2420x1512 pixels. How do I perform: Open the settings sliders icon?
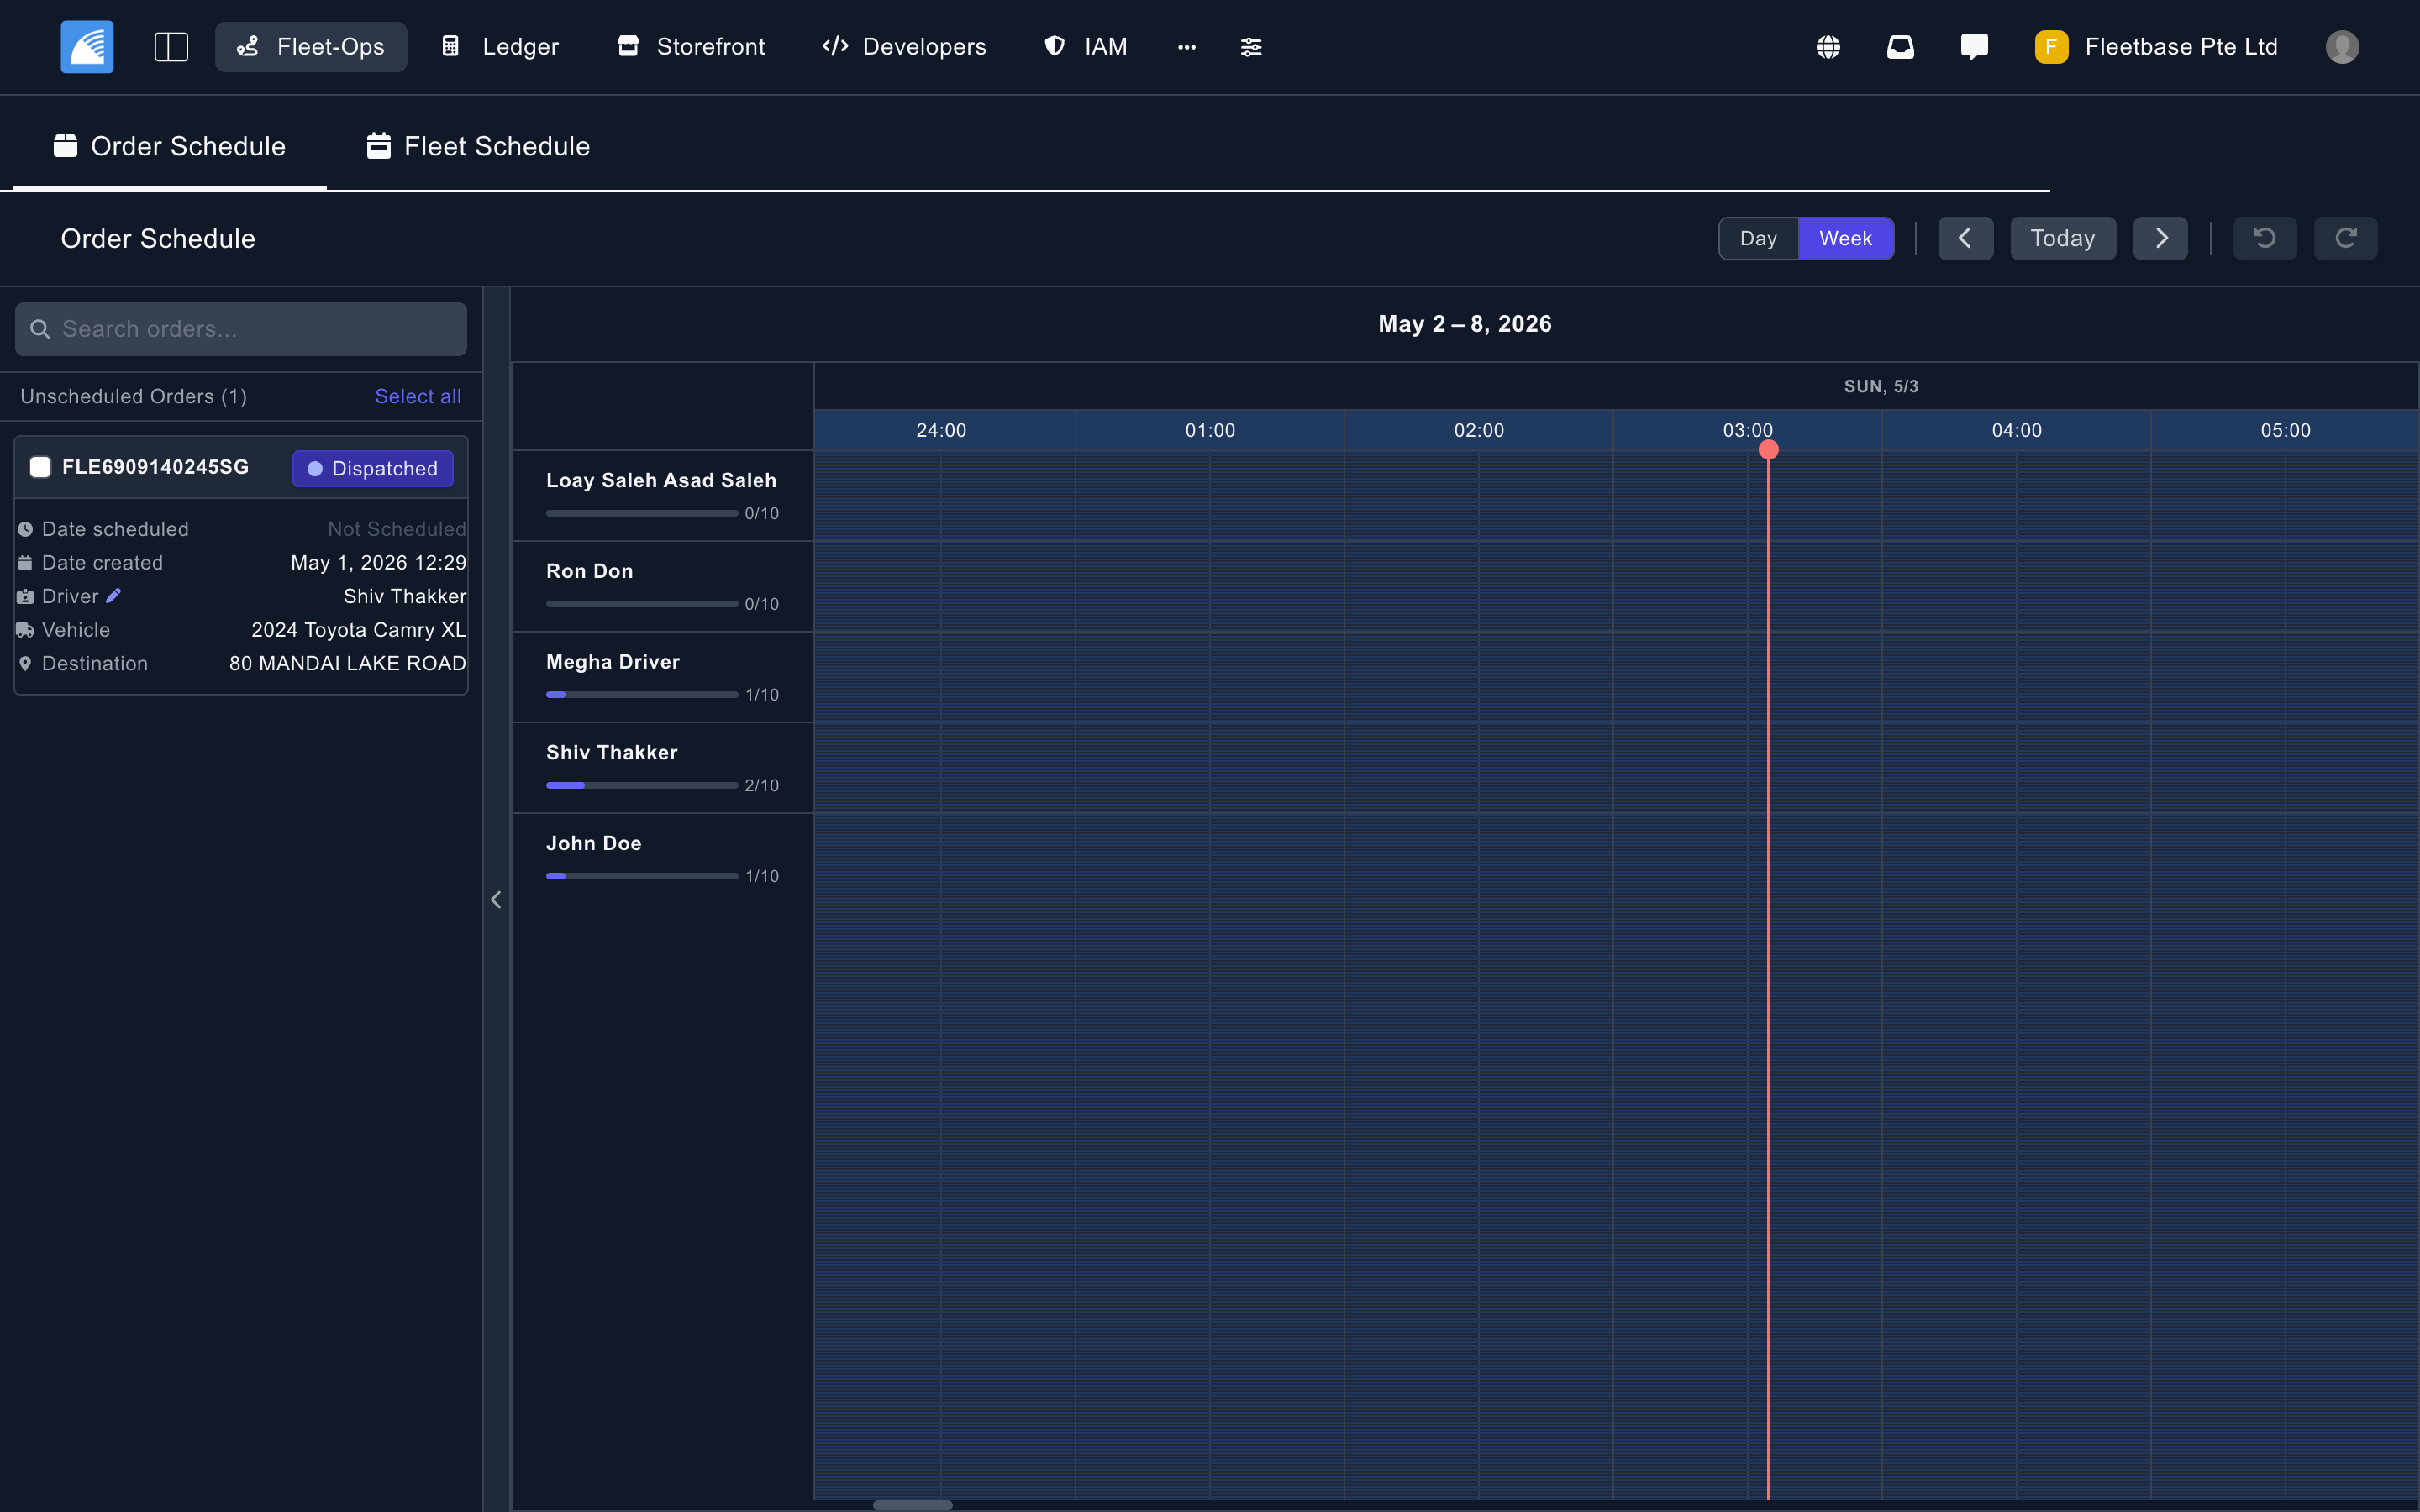point(1251,47)
